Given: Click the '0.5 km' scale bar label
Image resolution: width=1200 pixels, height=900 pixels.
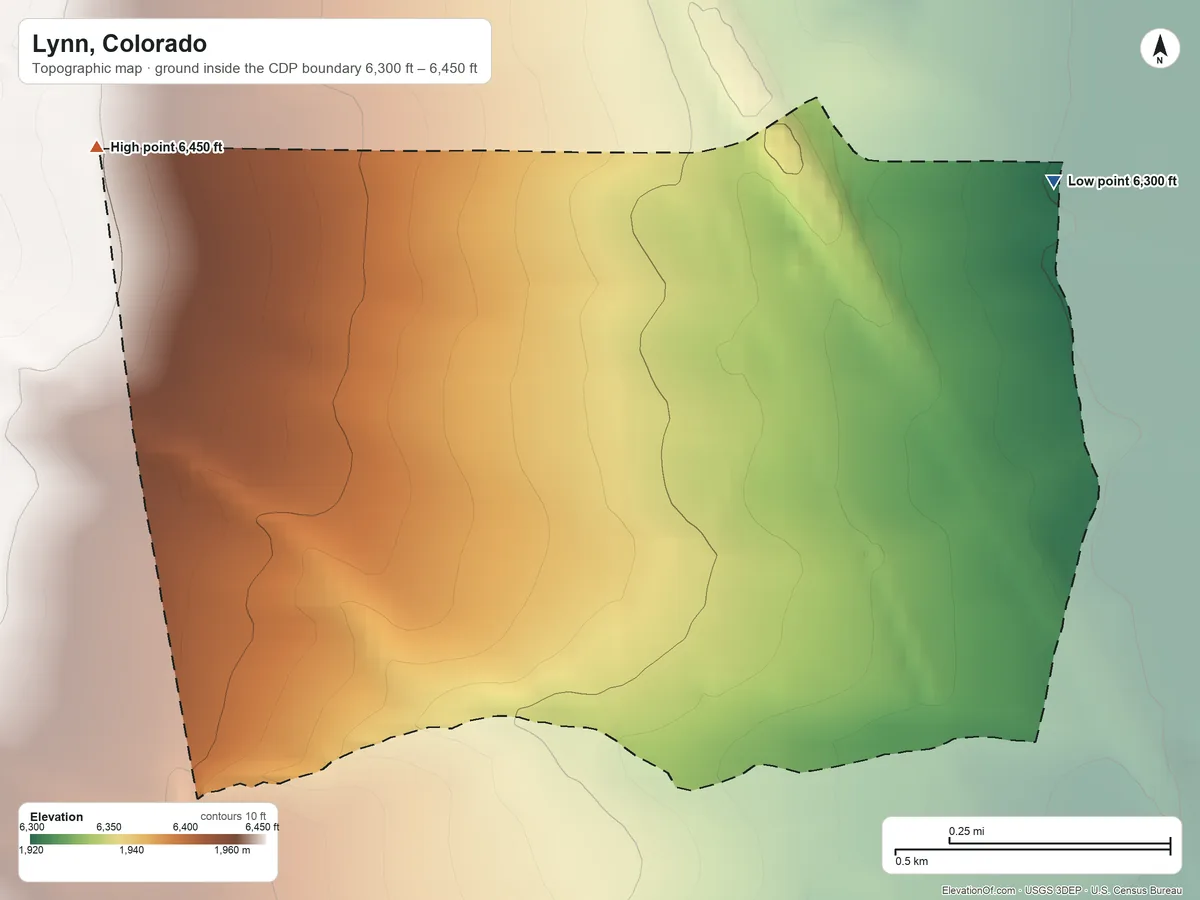Looking at the screenshot, I should pos(911,861).
